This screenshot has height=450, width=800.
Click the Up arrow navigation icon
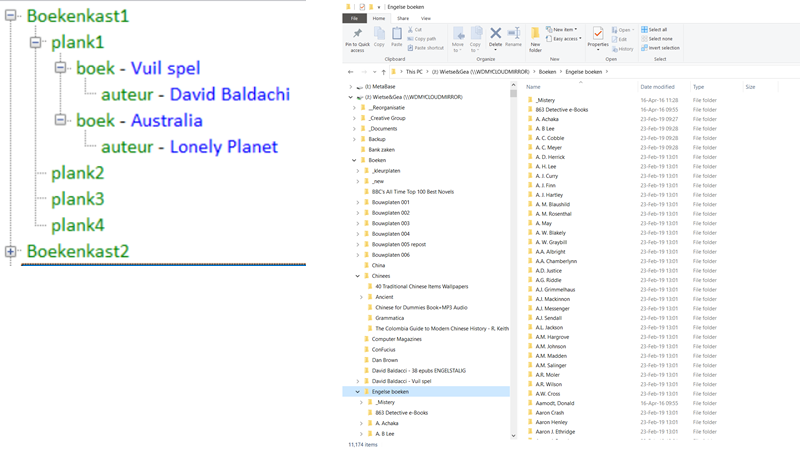(384, 72)
